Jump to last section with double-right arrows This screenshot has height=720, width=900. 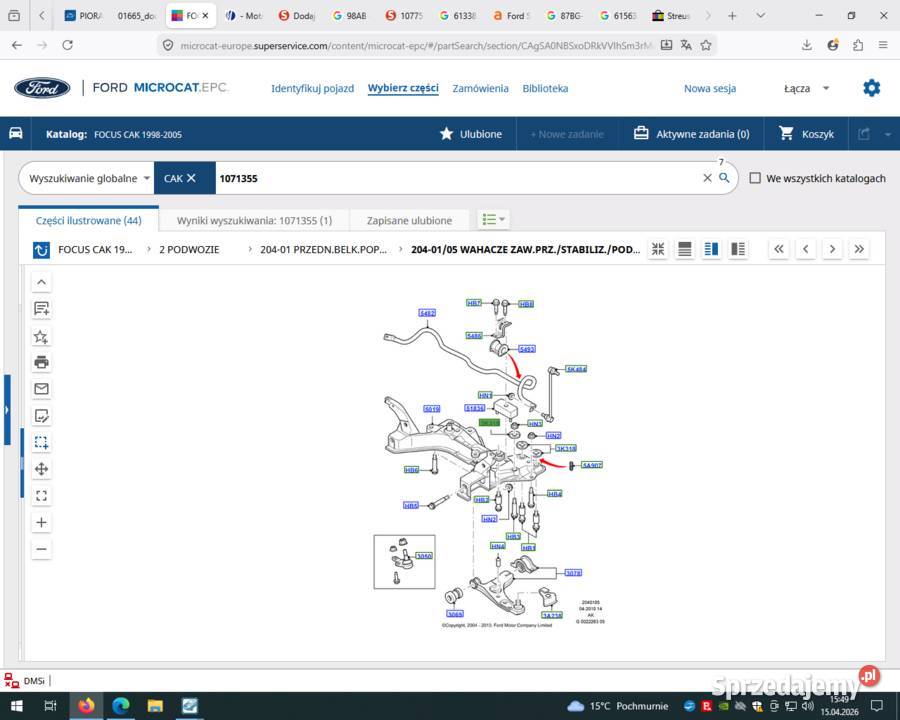click(x=859, y=249)
